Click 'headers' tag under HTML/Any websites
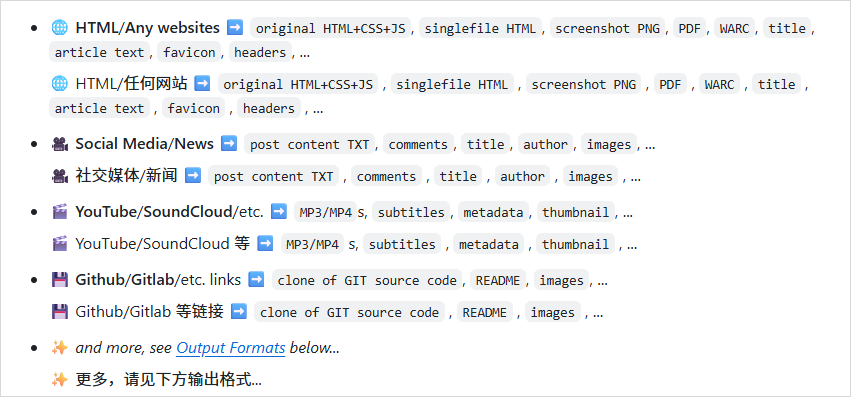 click(x=260, y=52)
